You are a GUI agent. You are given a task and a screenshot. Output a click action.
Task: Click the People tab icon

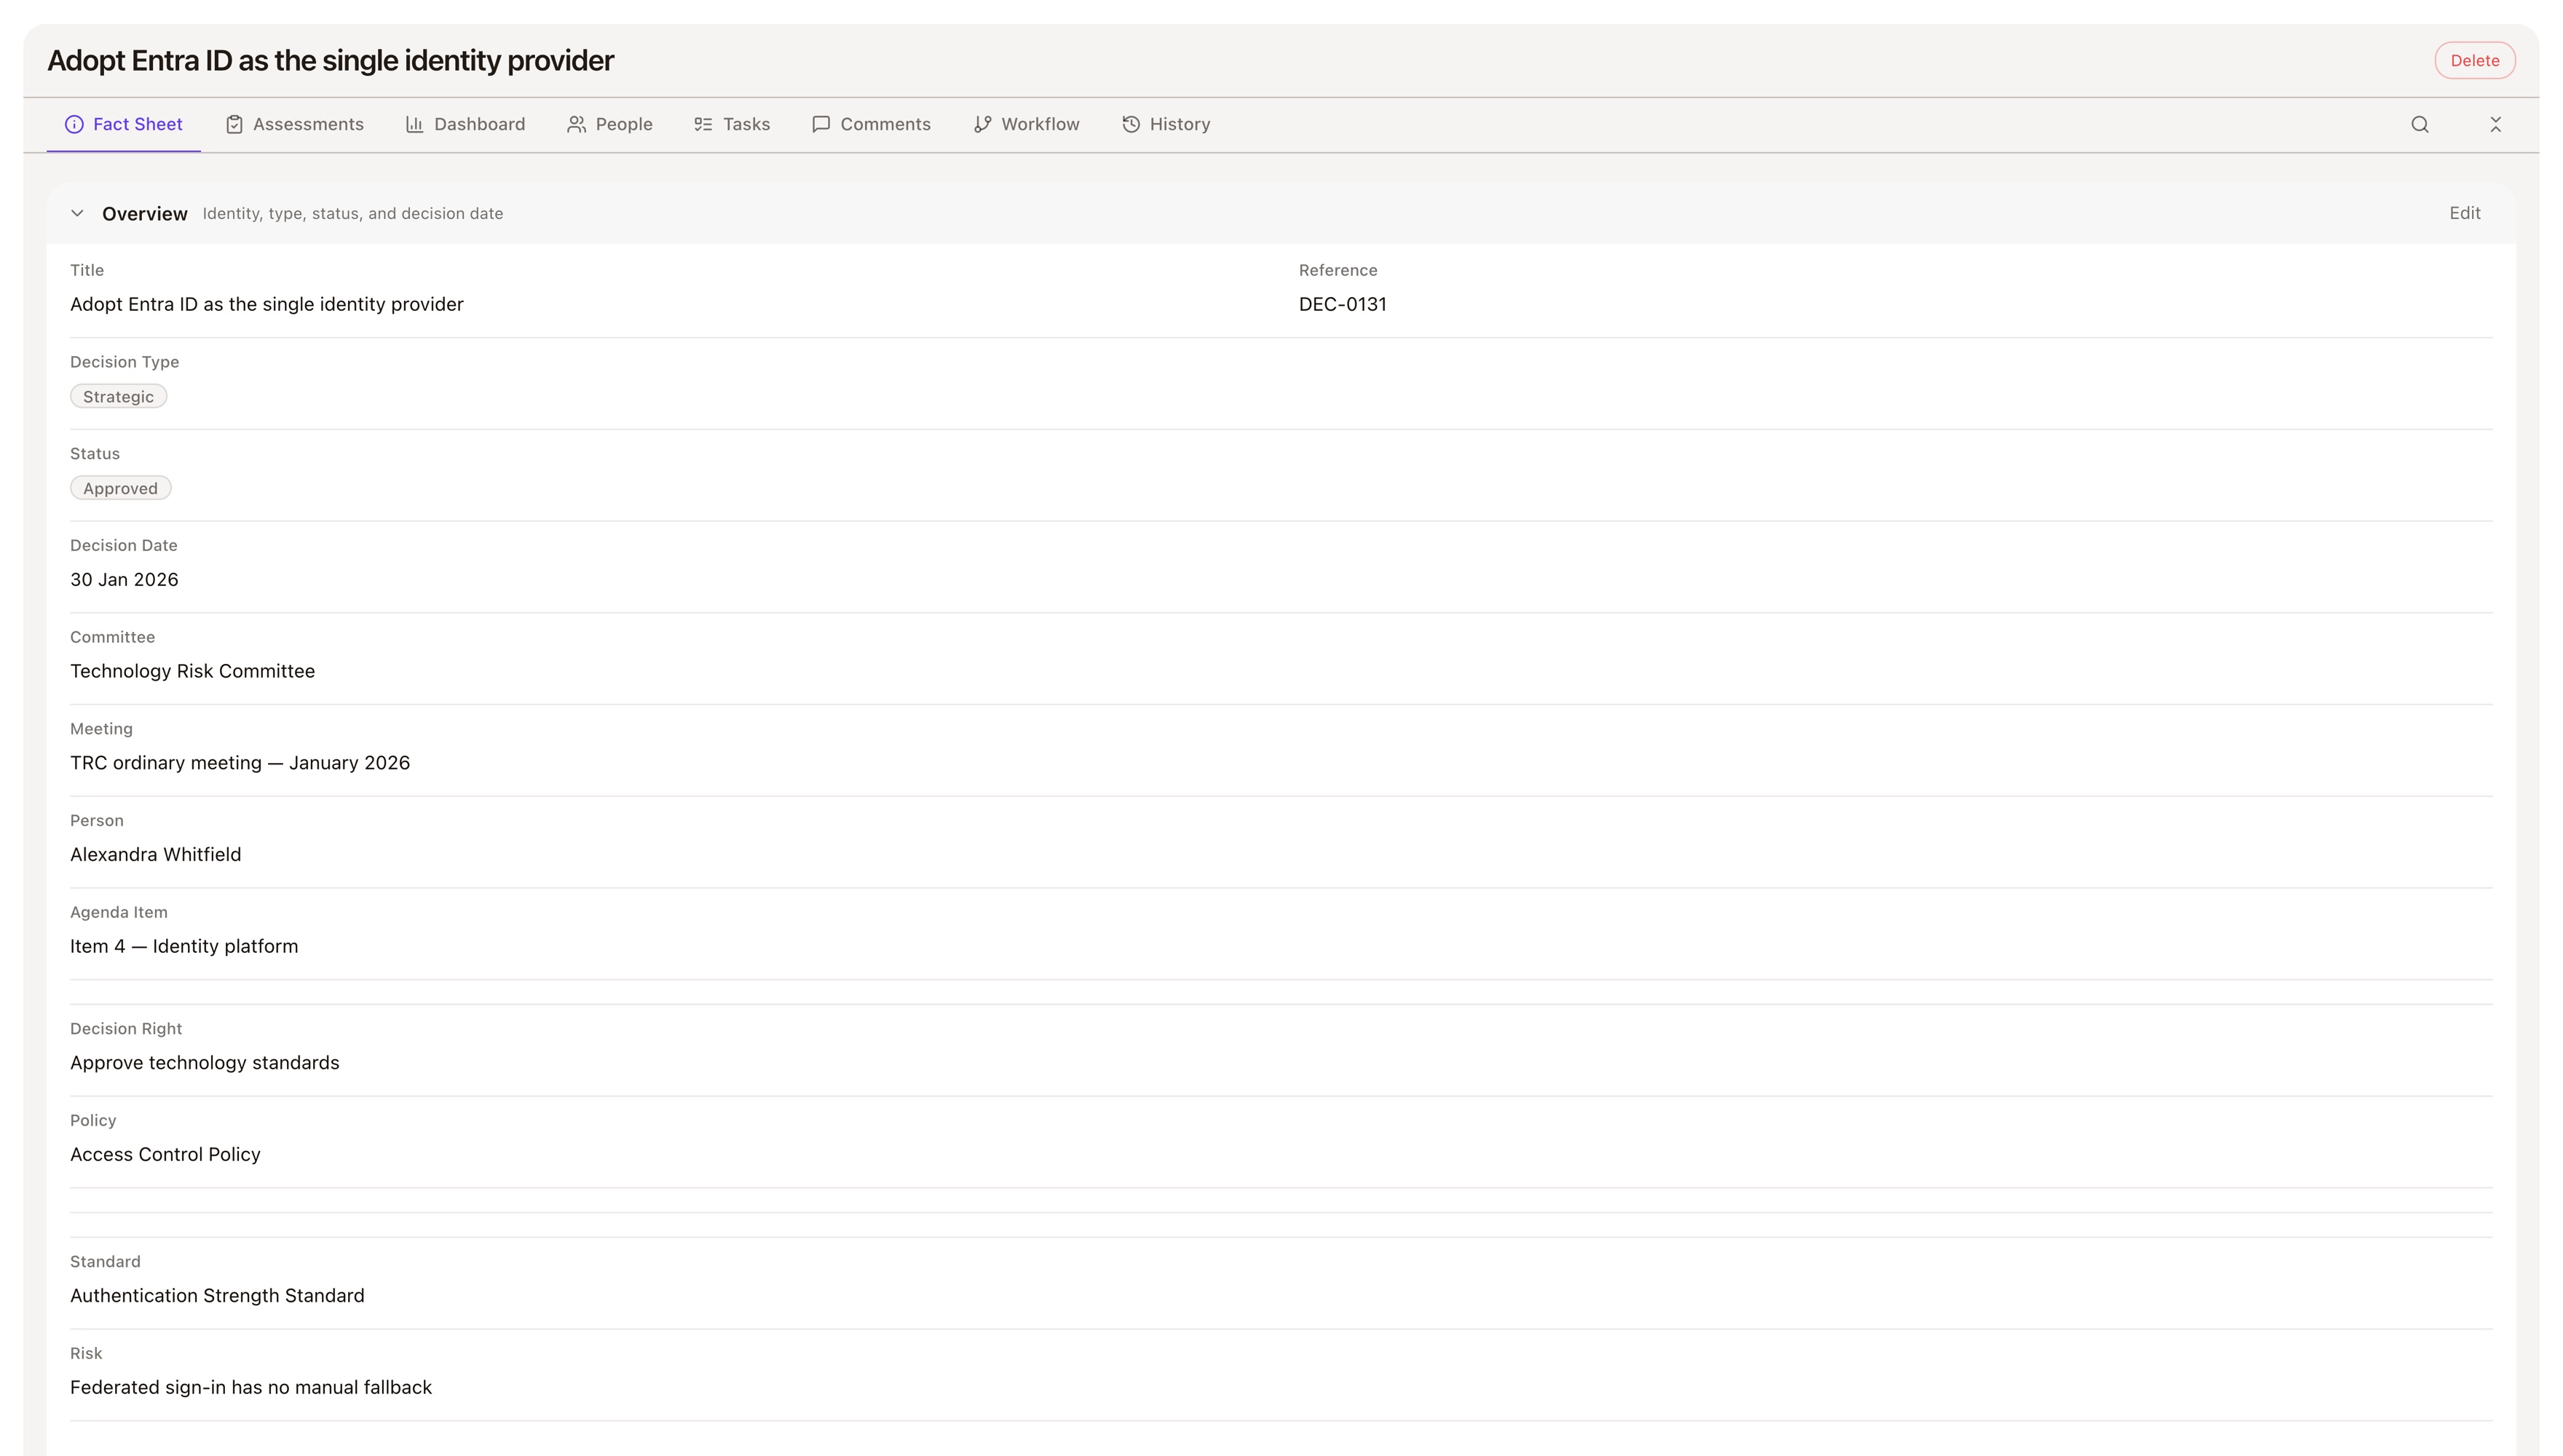point(576,124)
